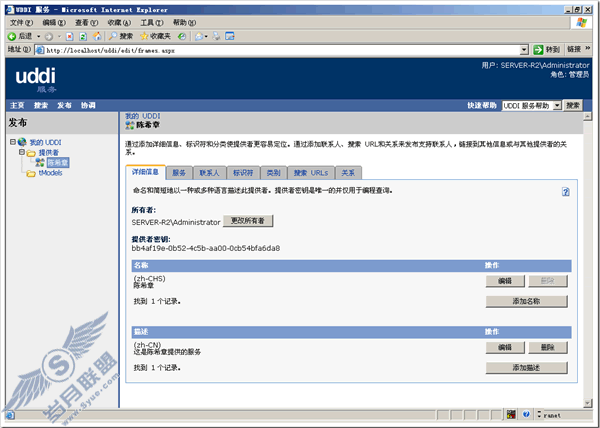The width and height of the screenshot is (600, 428).
Task: Click the green Refresh page icon
Action: [x=83, y=37]
